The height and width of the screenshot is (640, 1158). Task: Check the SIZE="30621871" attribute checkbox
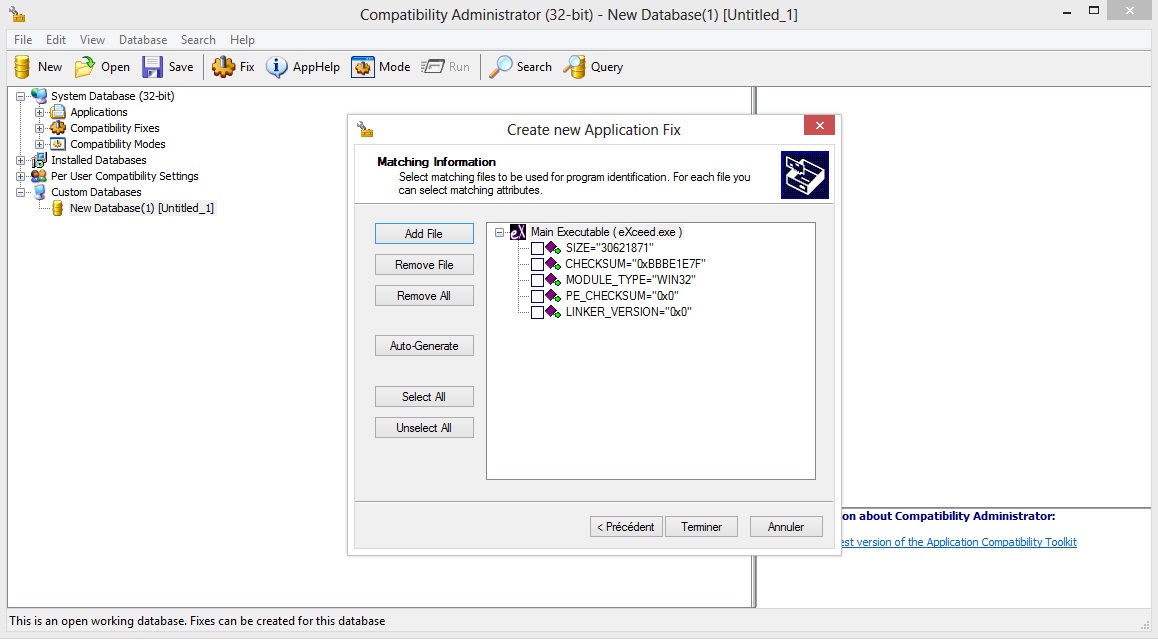point(538,248)
